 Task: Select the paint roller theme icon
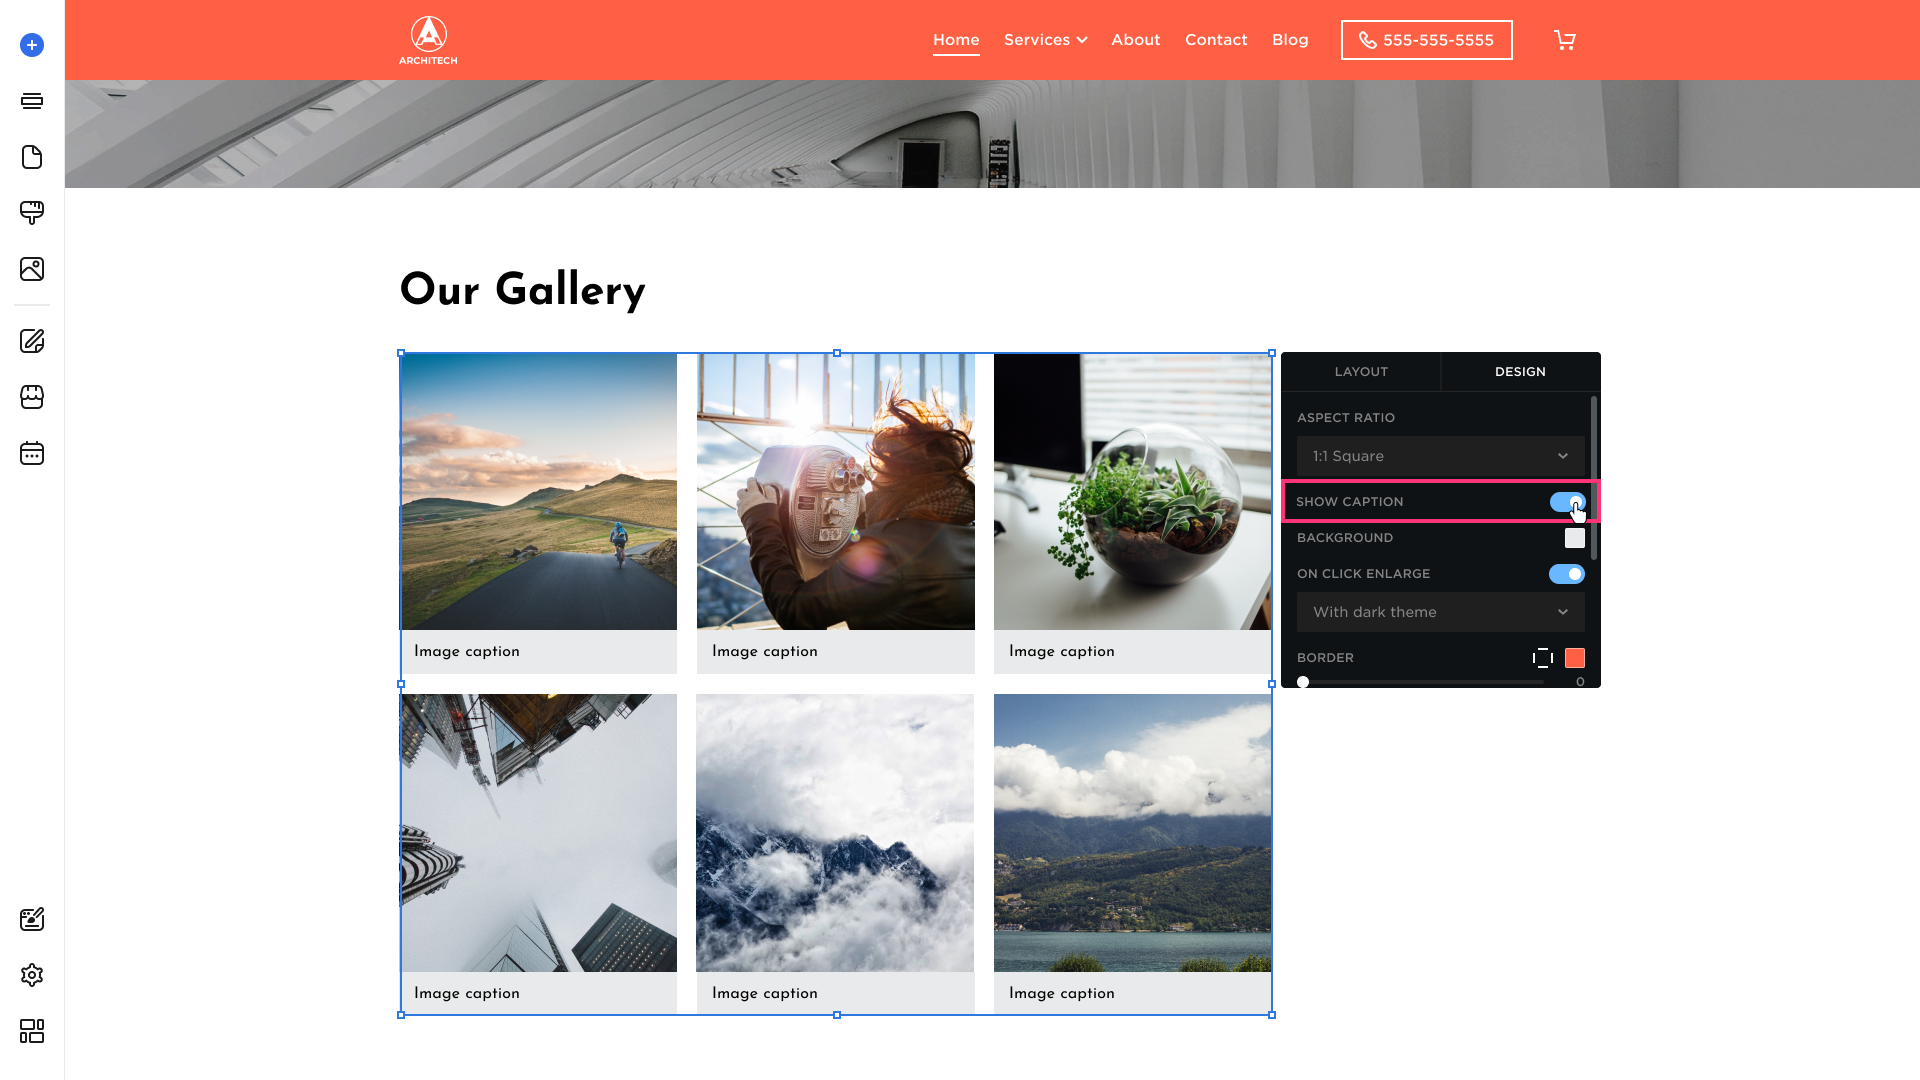pyautogui.click(x=32, y=213)
